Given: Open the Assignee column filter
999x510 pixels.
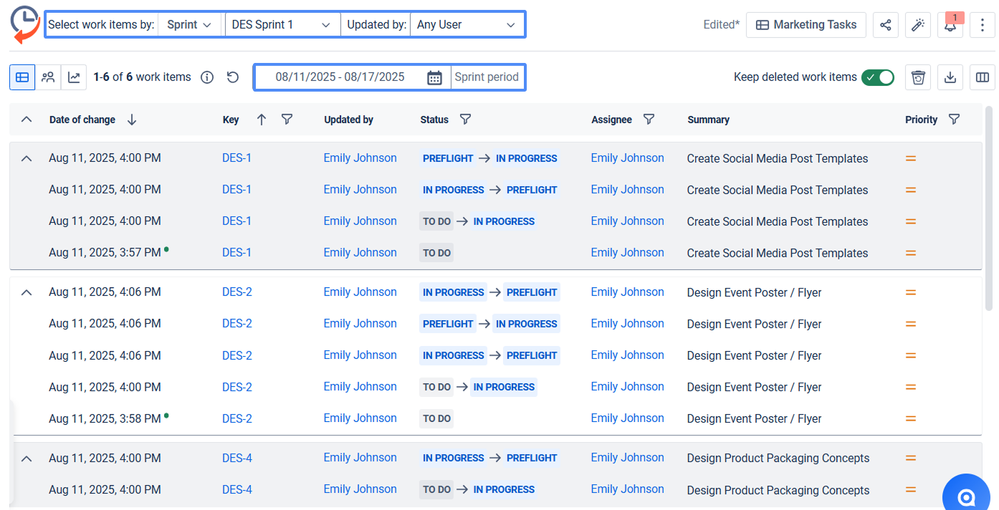Looking at the screenshot, I should pyautogui.click(x=649, y=119).
